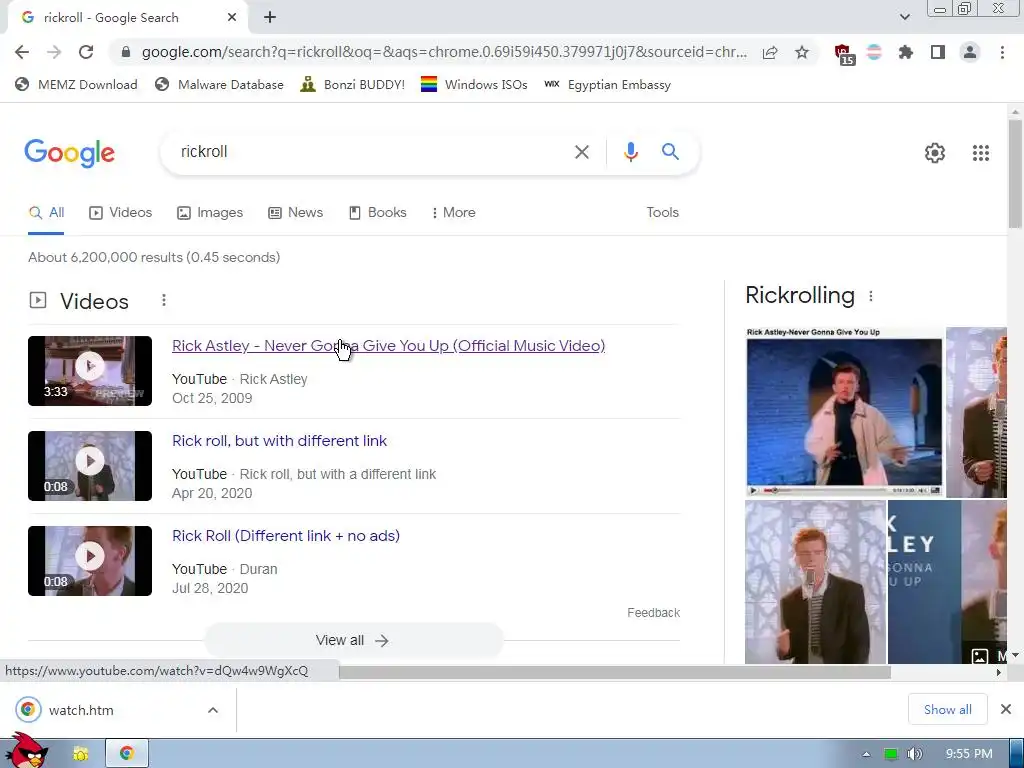Close the rickroll Google Search tab
The image size is (1024, 768).
pos(232,18)
